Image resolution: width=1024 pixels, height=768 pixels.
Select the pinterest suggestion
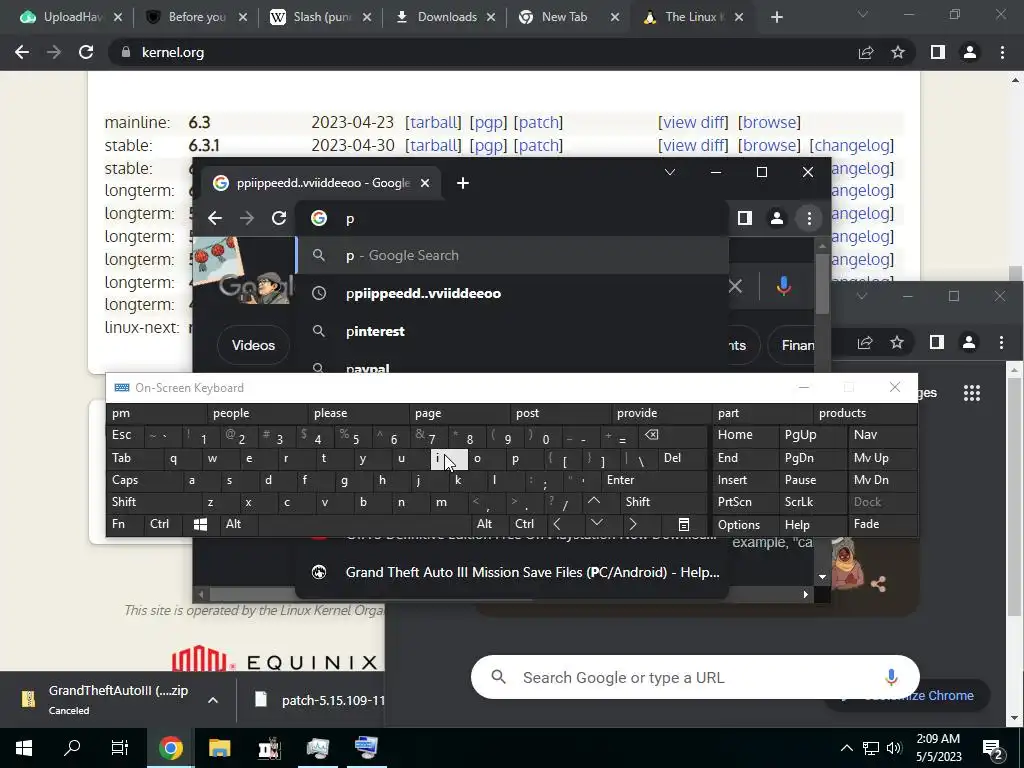click(x=513, y=331)
